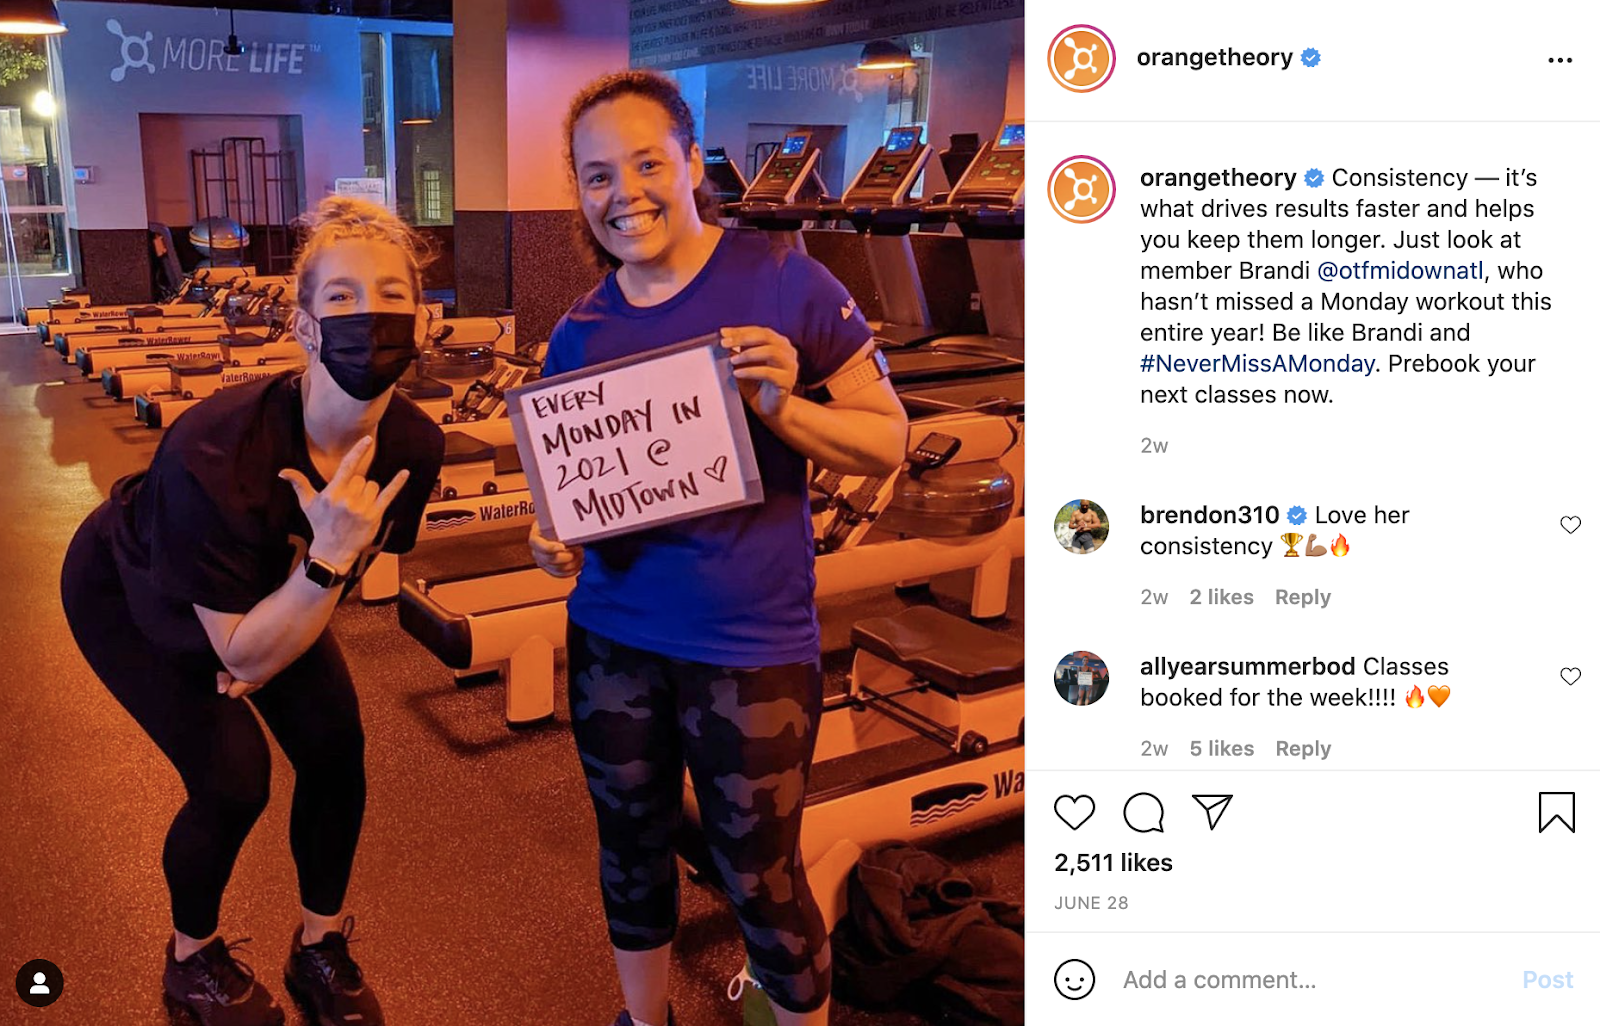This screenshot has height=1026, width=1600.
Task: Open the #NeverMissAMonday hashtag
Action: coord(1257,364)
